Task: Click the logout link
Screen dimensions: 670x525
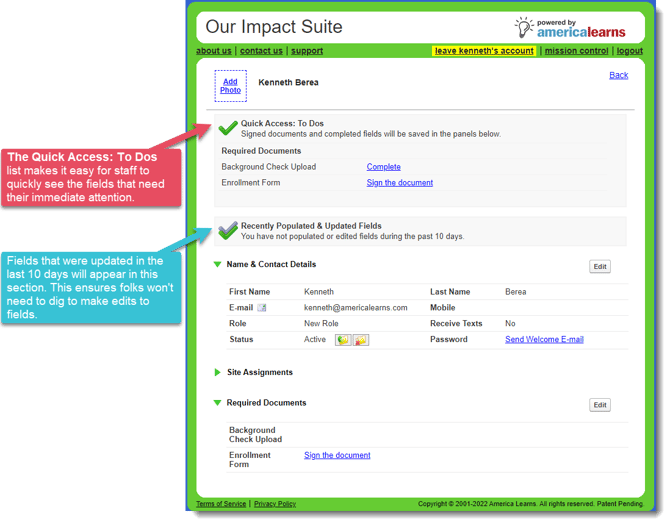Action: [630, 51]
